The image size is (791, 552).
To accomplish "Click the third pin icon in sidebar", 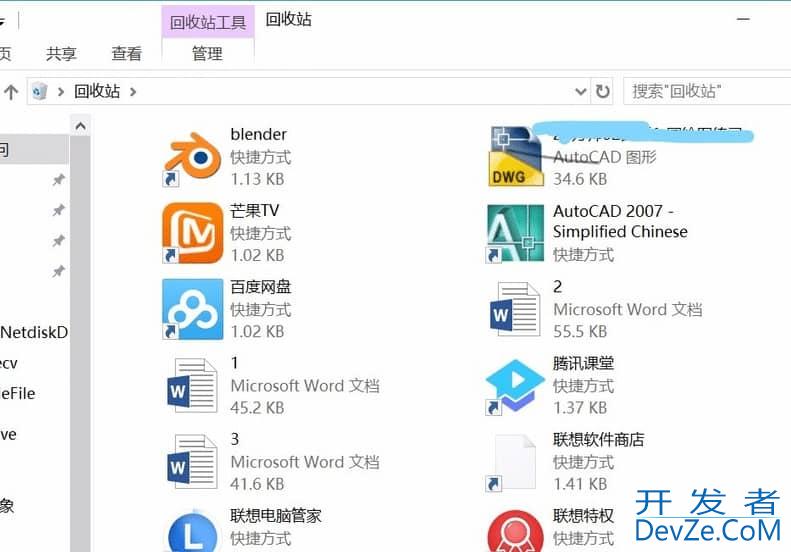I will point(59,241).
